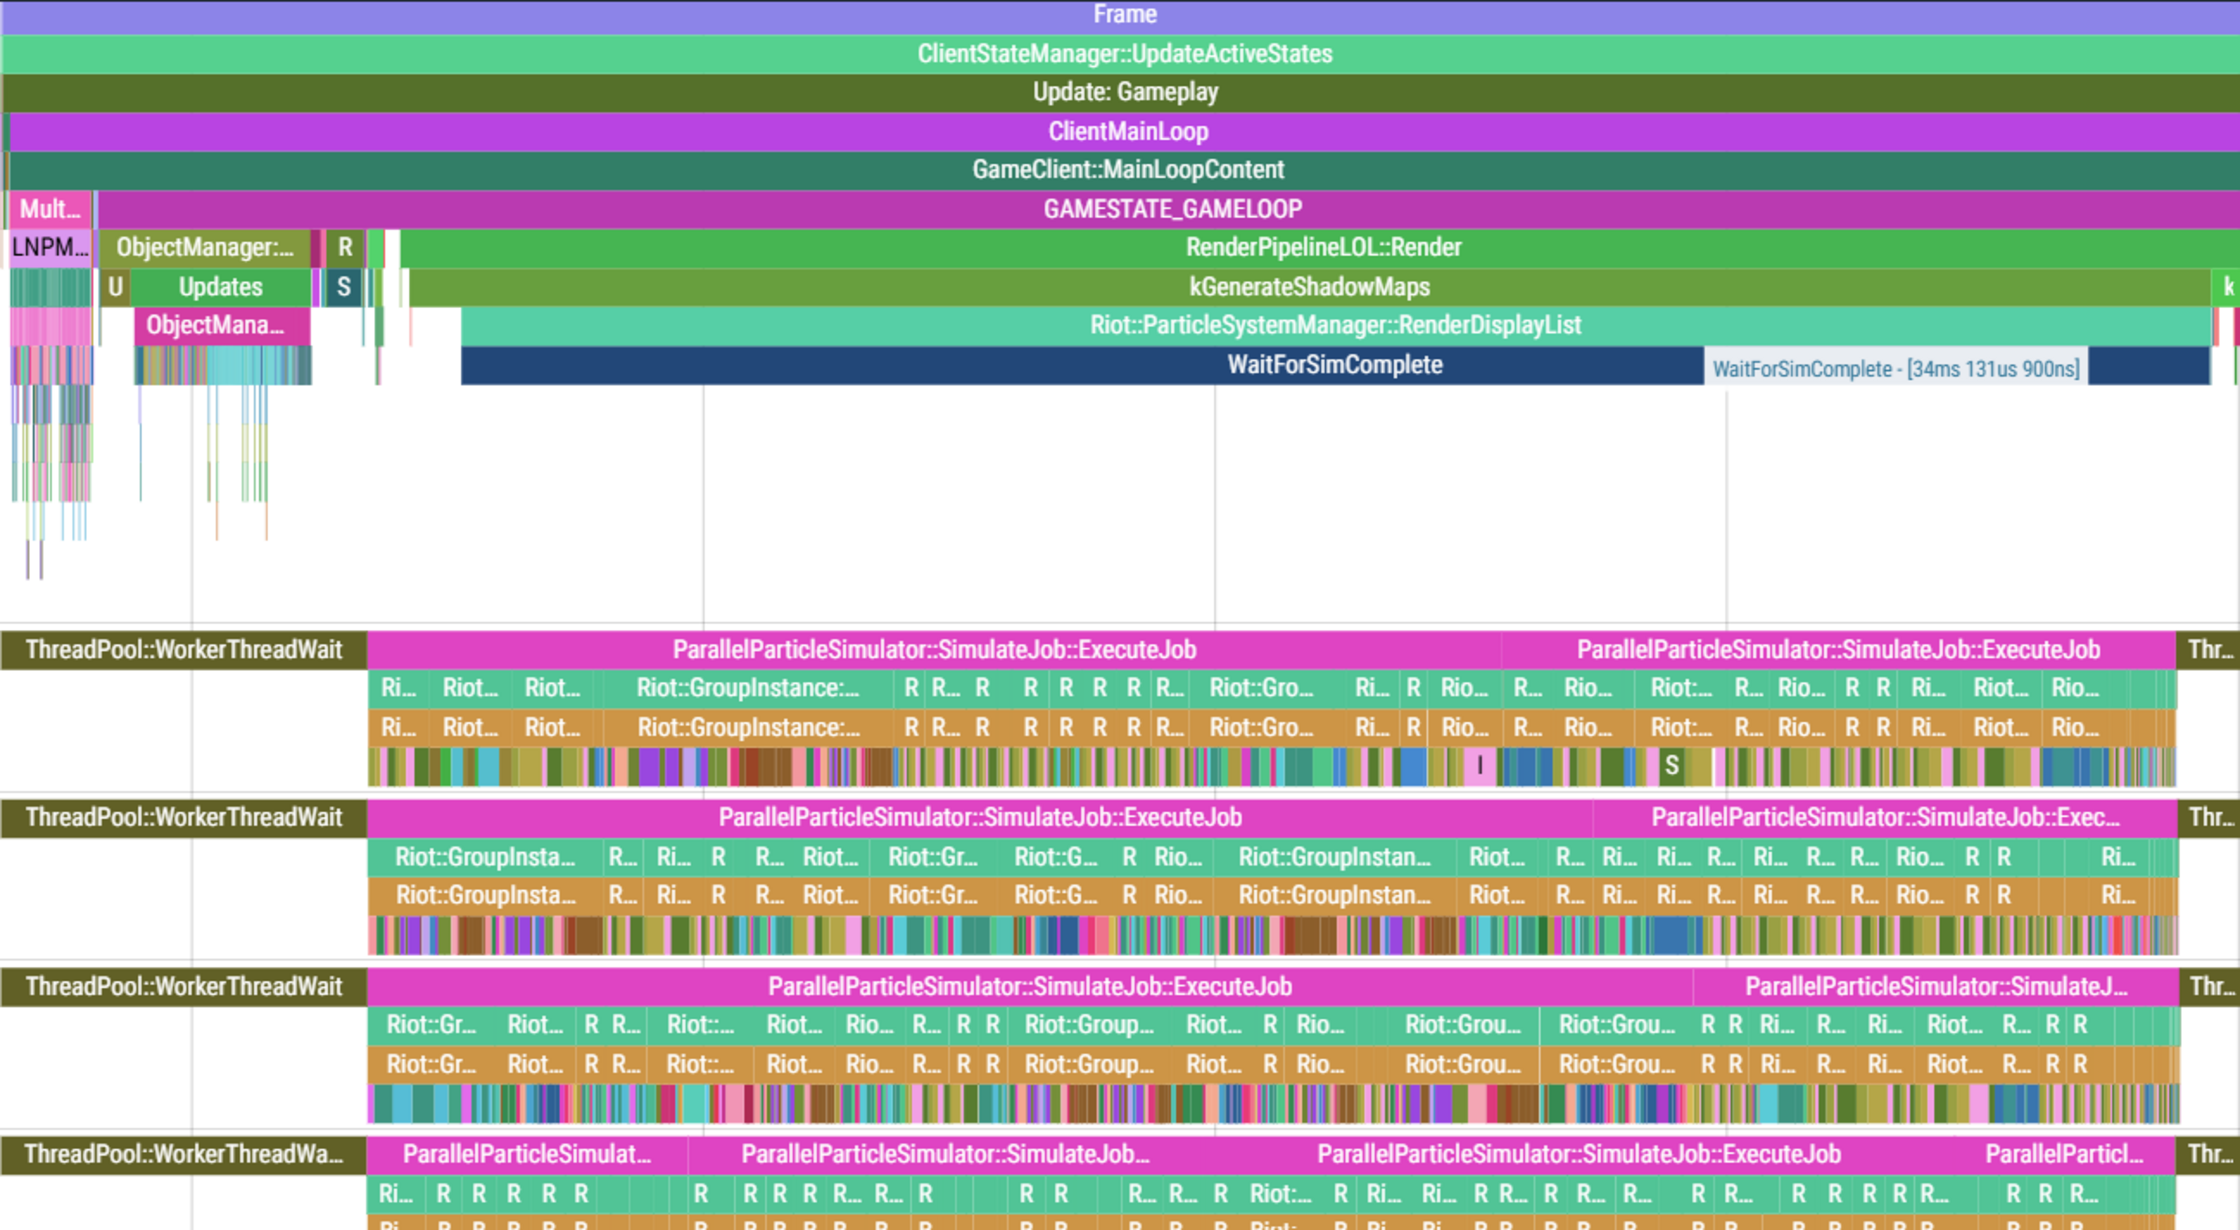Select the ClientMainLoop slice
This screenshot has height=1230, width=2240.
1127,131
